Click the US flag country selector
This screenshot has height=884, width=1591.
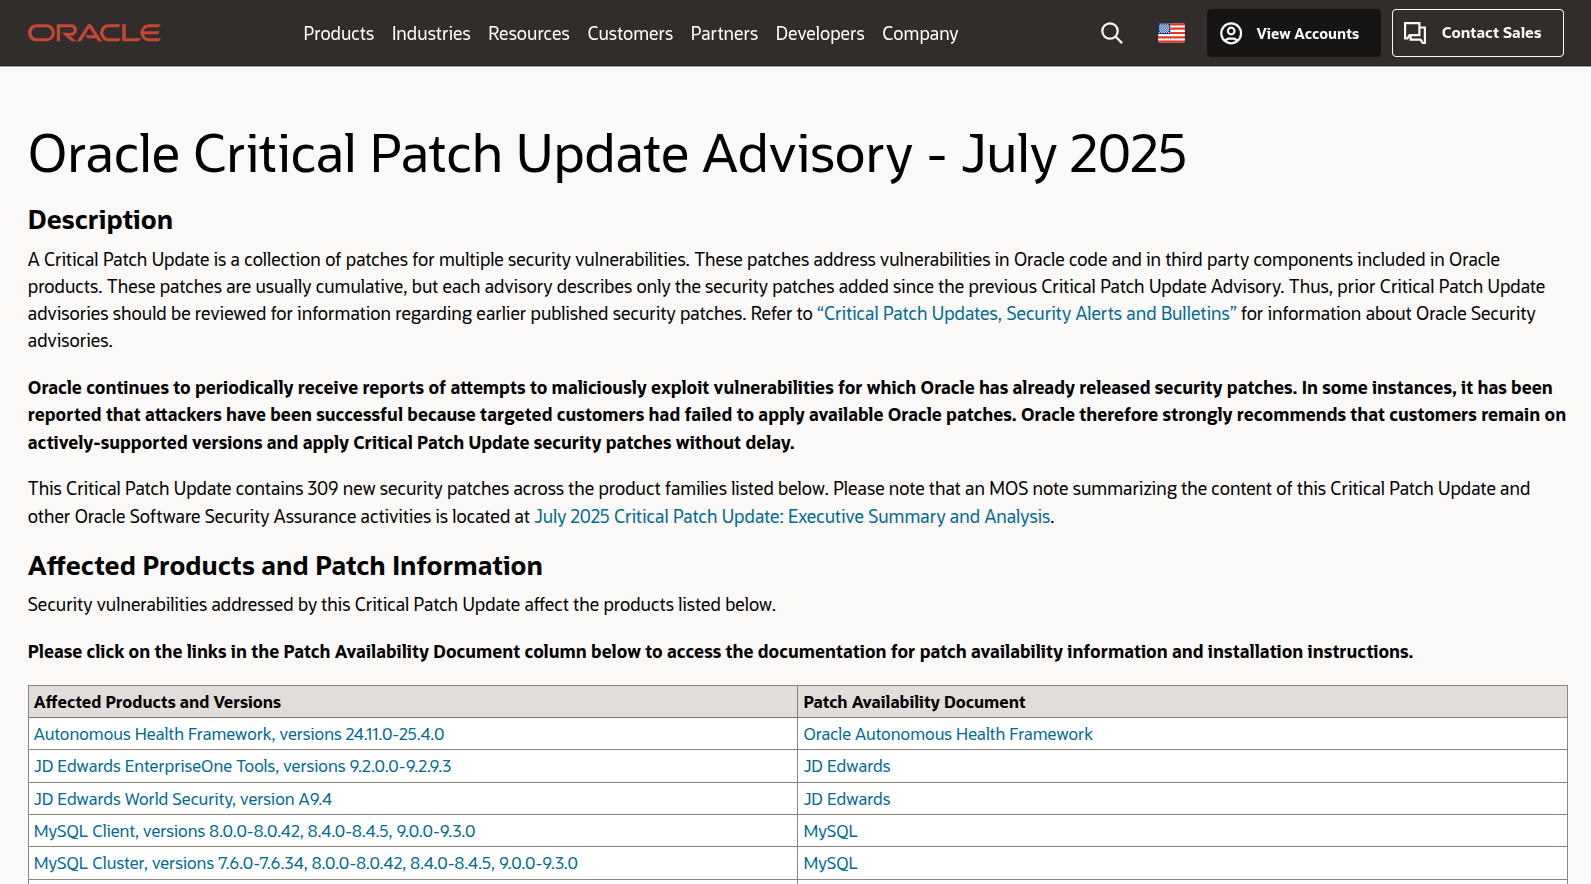click(x=1171, y=33)
